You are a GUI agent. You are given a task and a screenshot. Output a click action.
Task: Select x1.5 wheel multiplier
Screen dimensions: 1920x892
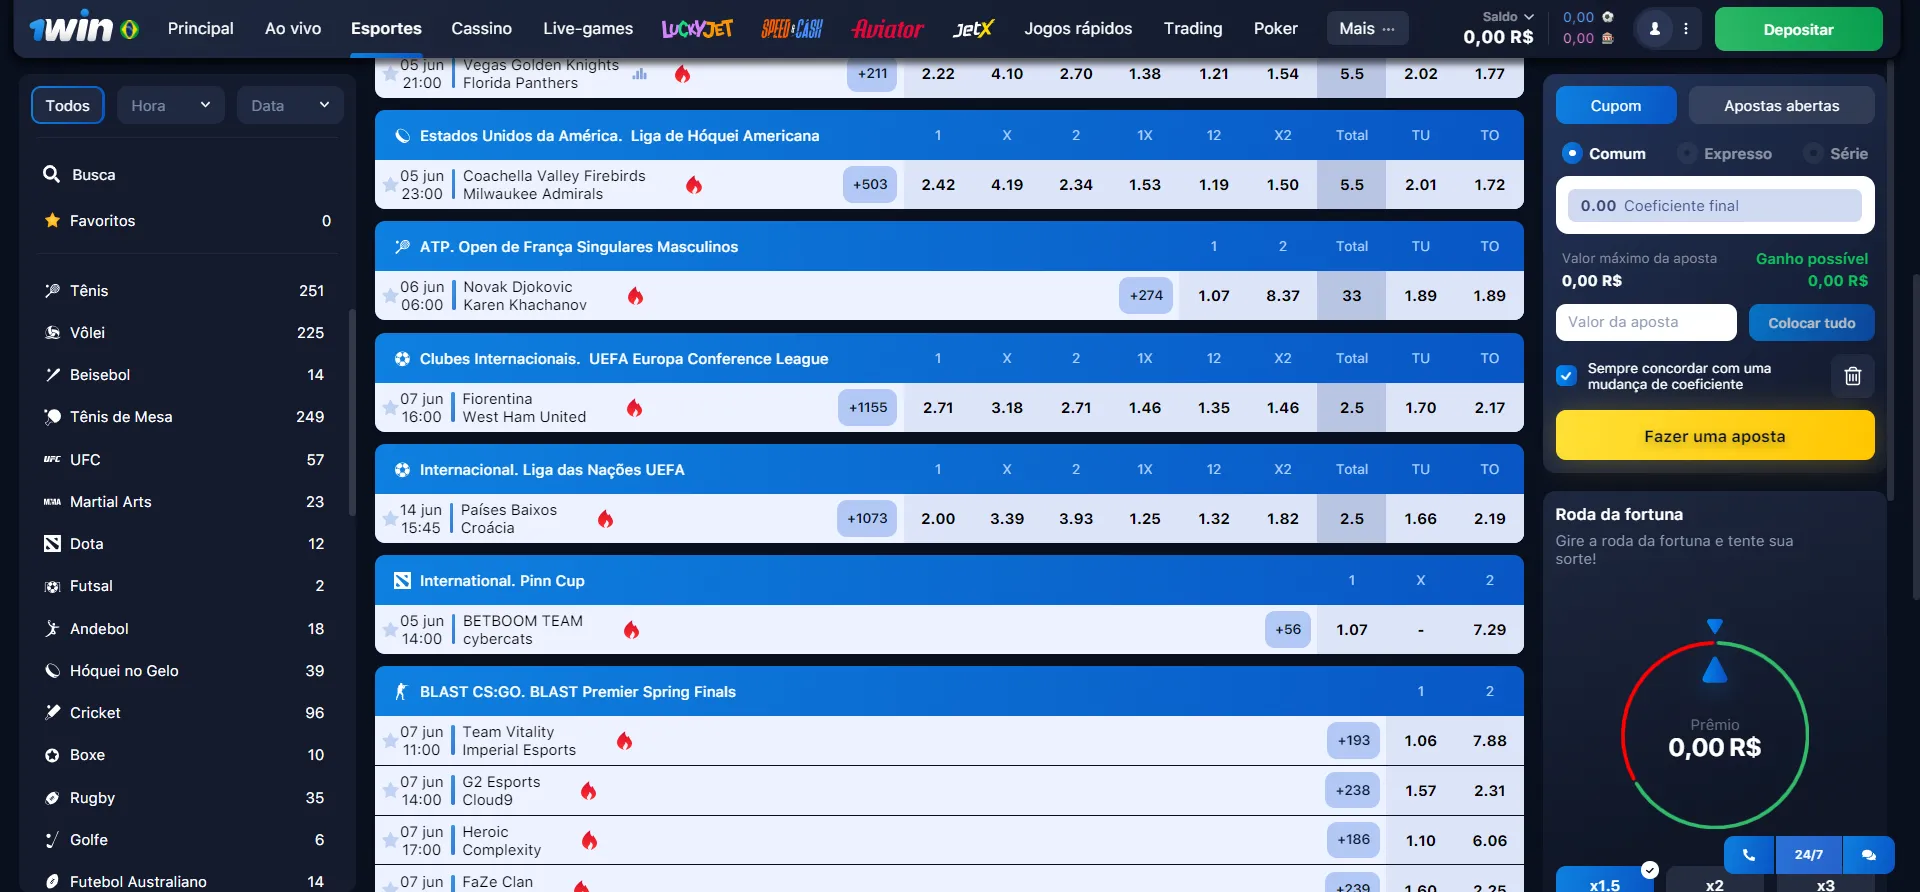(x=1605, y=880)
